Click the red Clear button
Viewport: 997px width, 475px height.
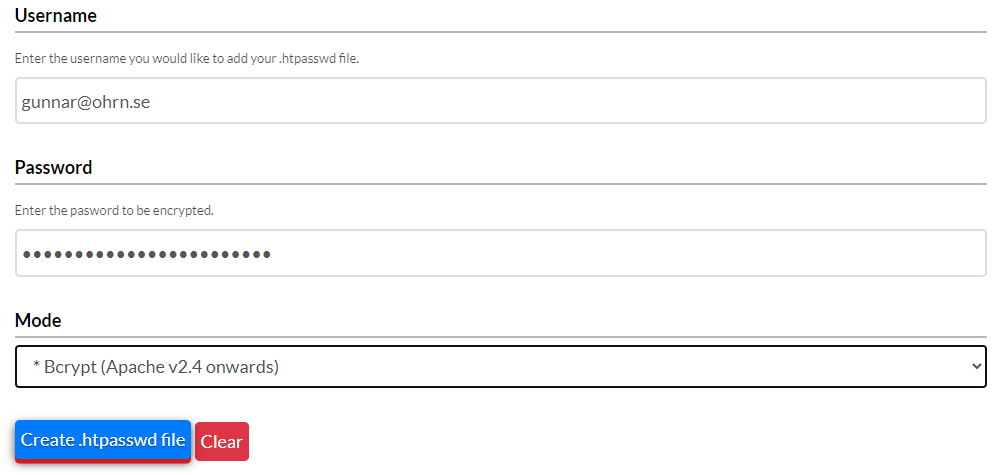(x=222, y=441)
